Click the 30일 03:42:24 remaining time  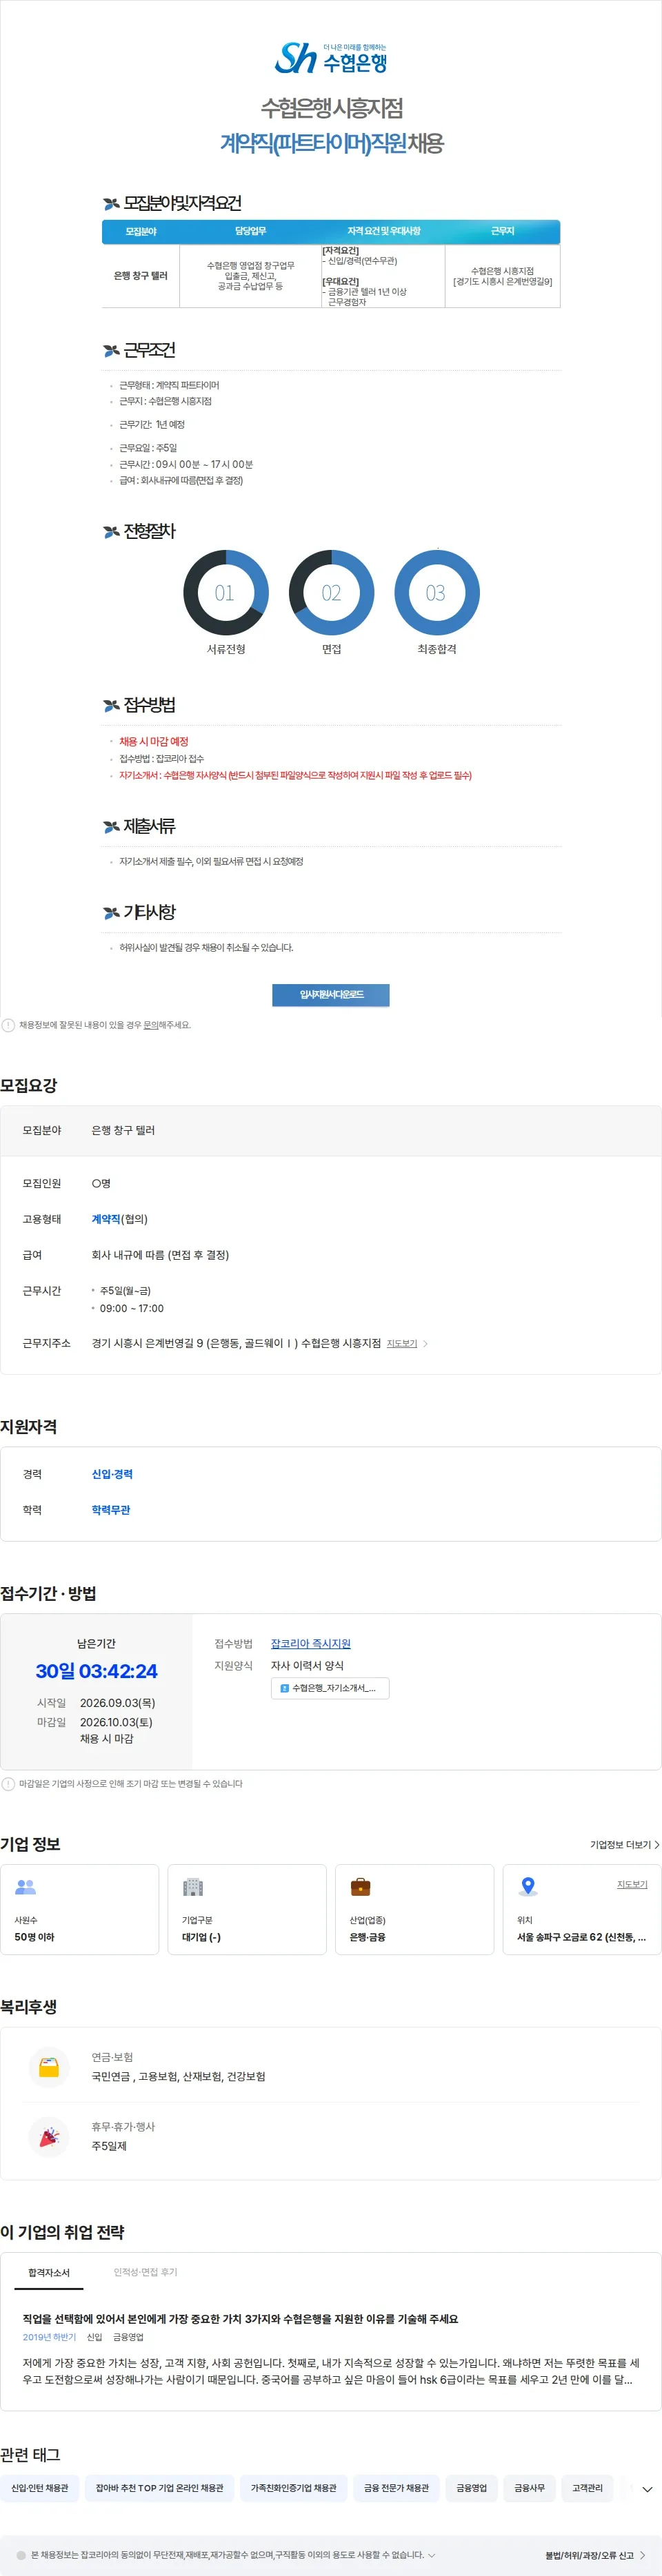[x=96, y=1670]
